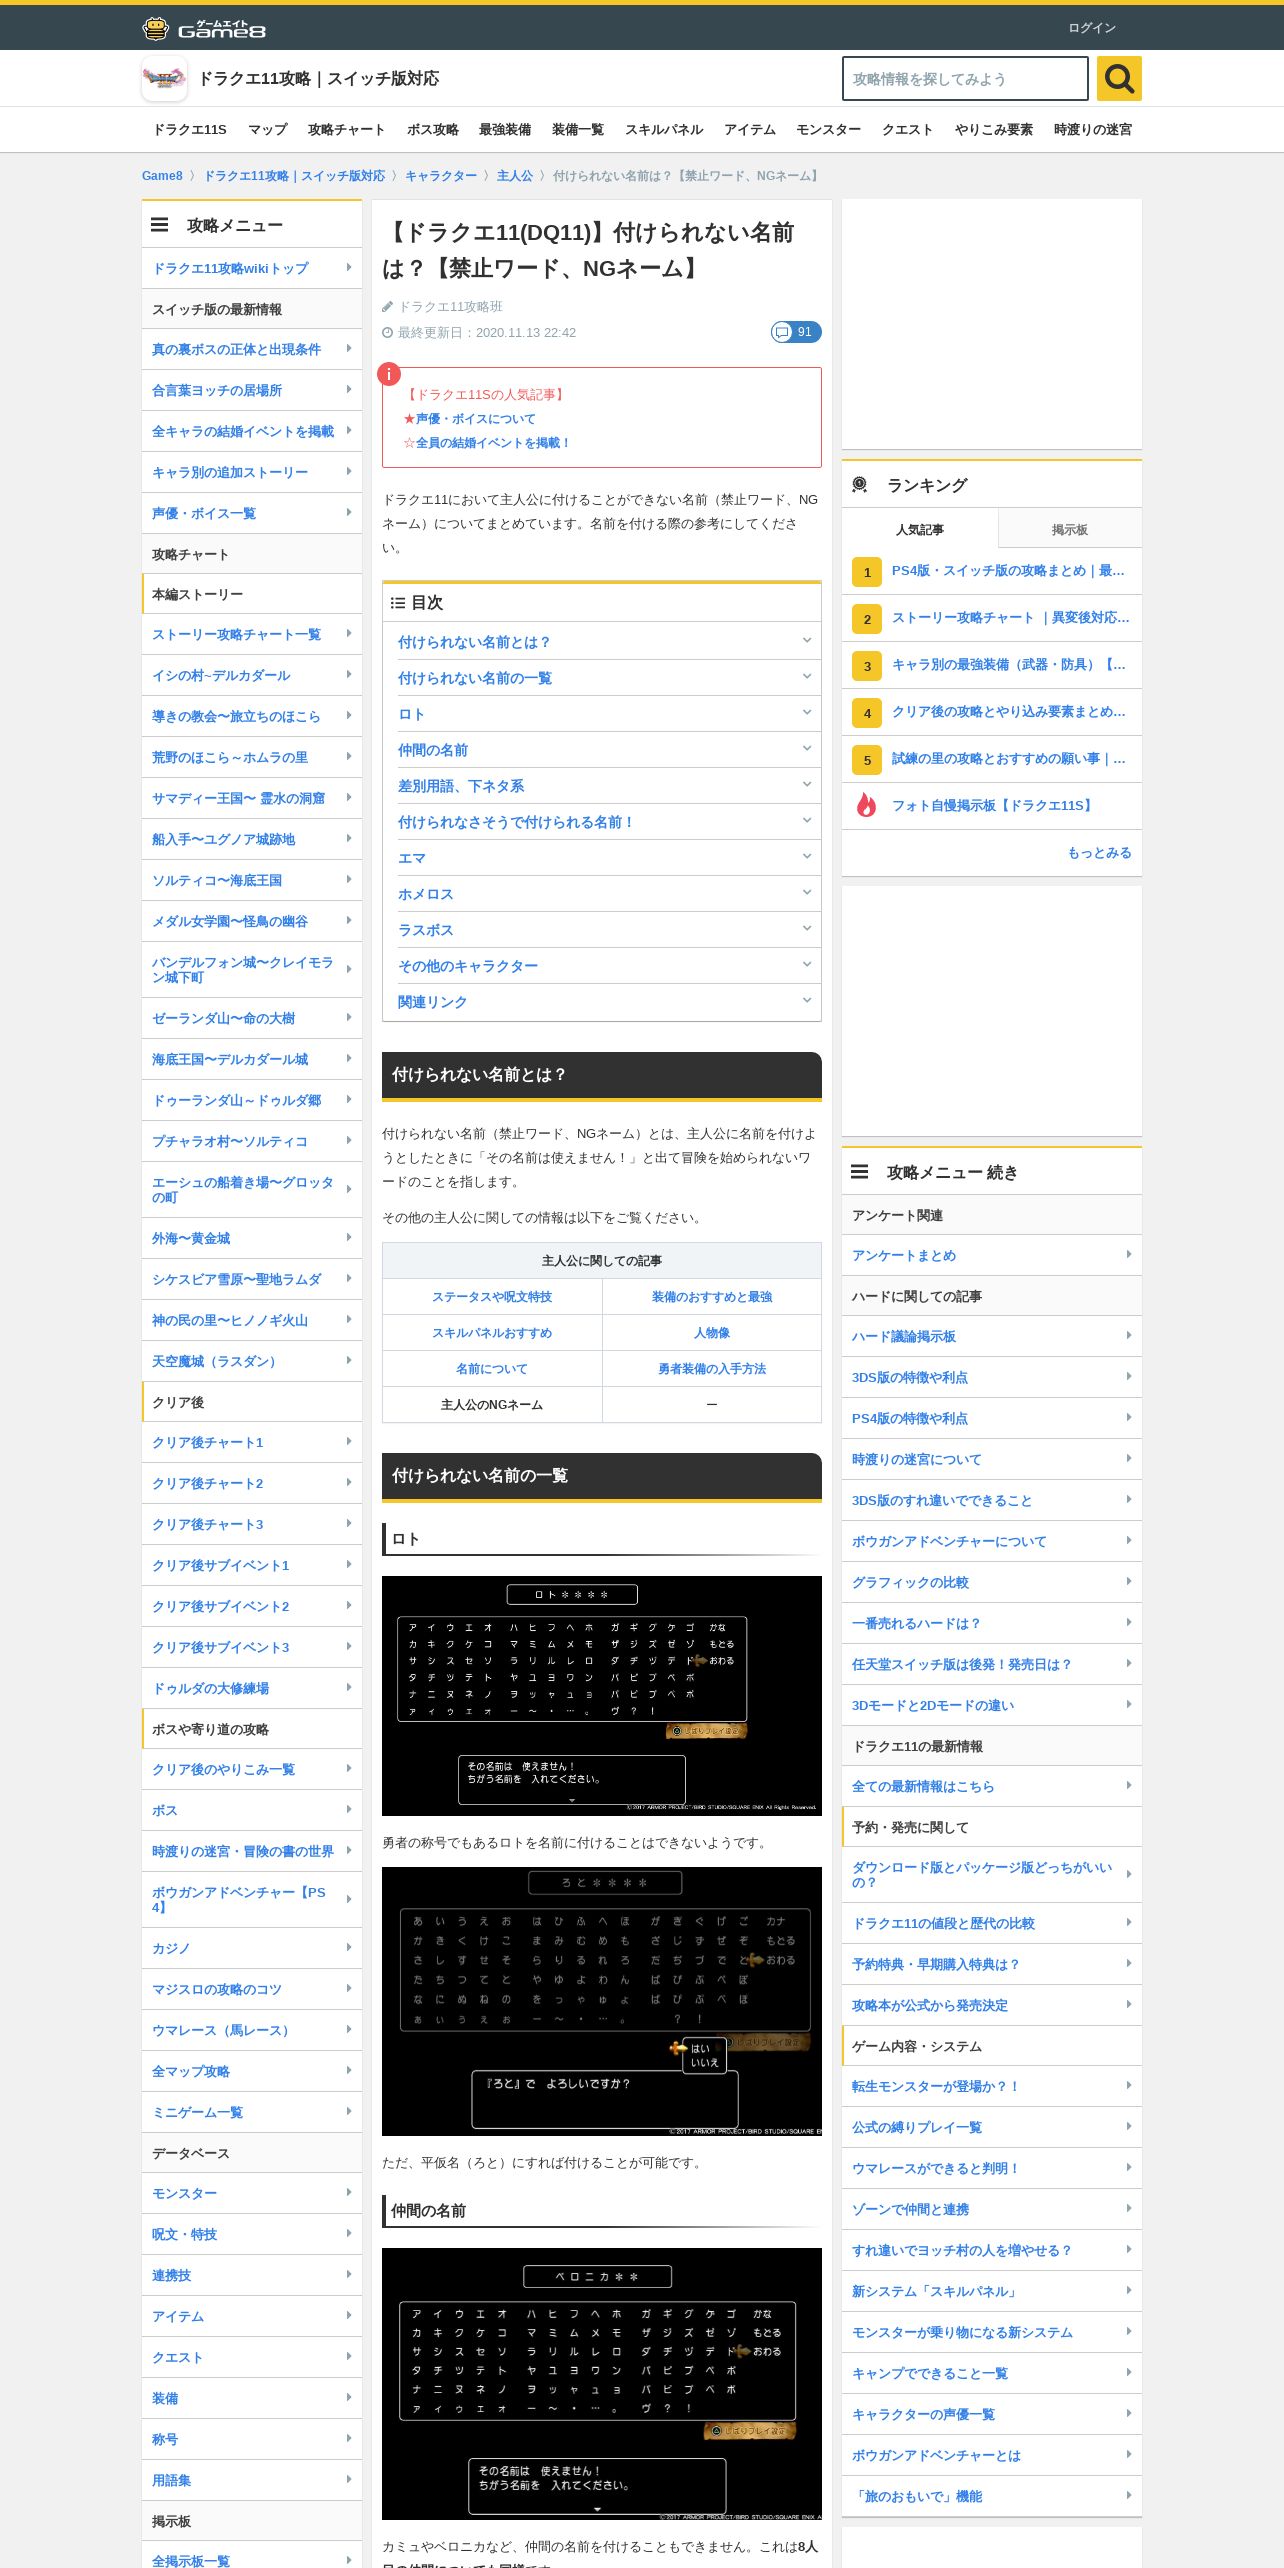
Task: Click the arrow on アンケートまとめ row
Action: tap(1128, 1255)
